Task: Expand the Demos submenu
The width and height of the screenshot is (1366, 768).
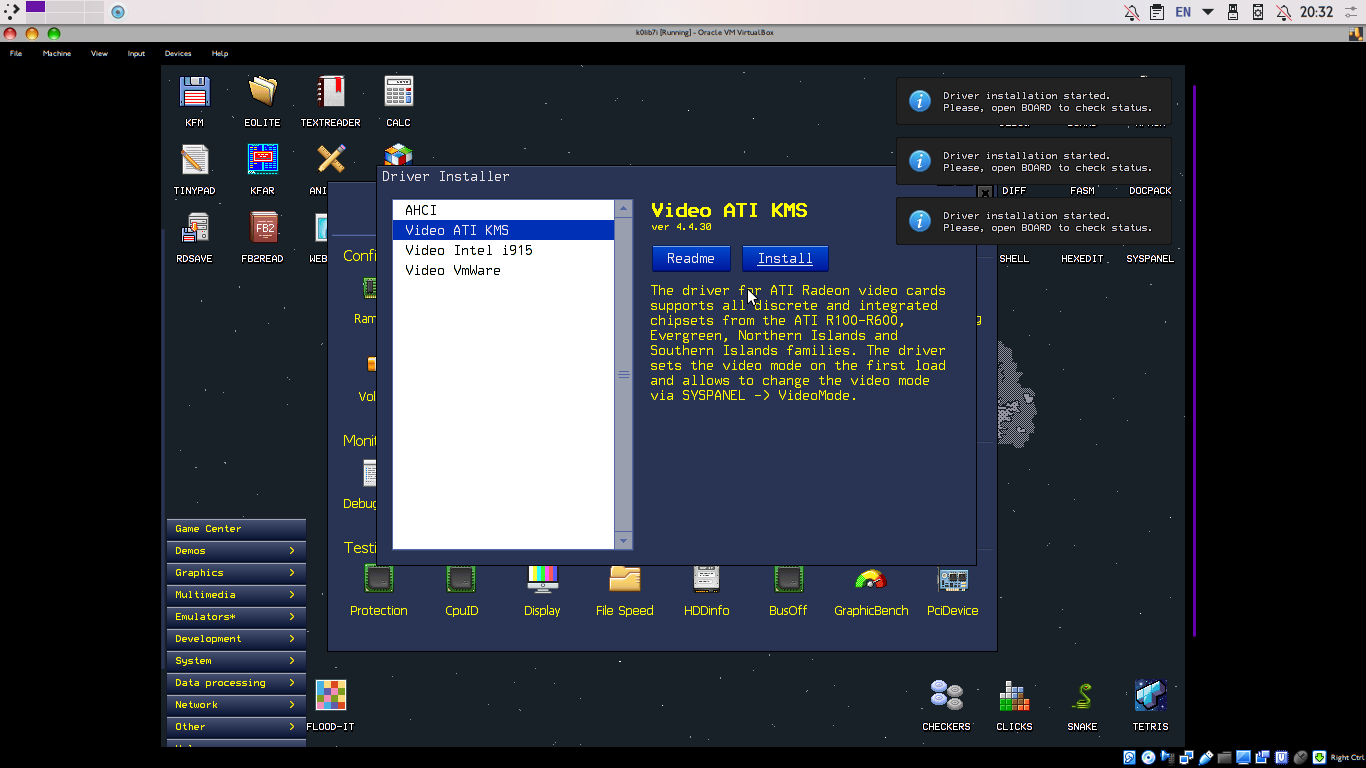Action: pos(236,551)
